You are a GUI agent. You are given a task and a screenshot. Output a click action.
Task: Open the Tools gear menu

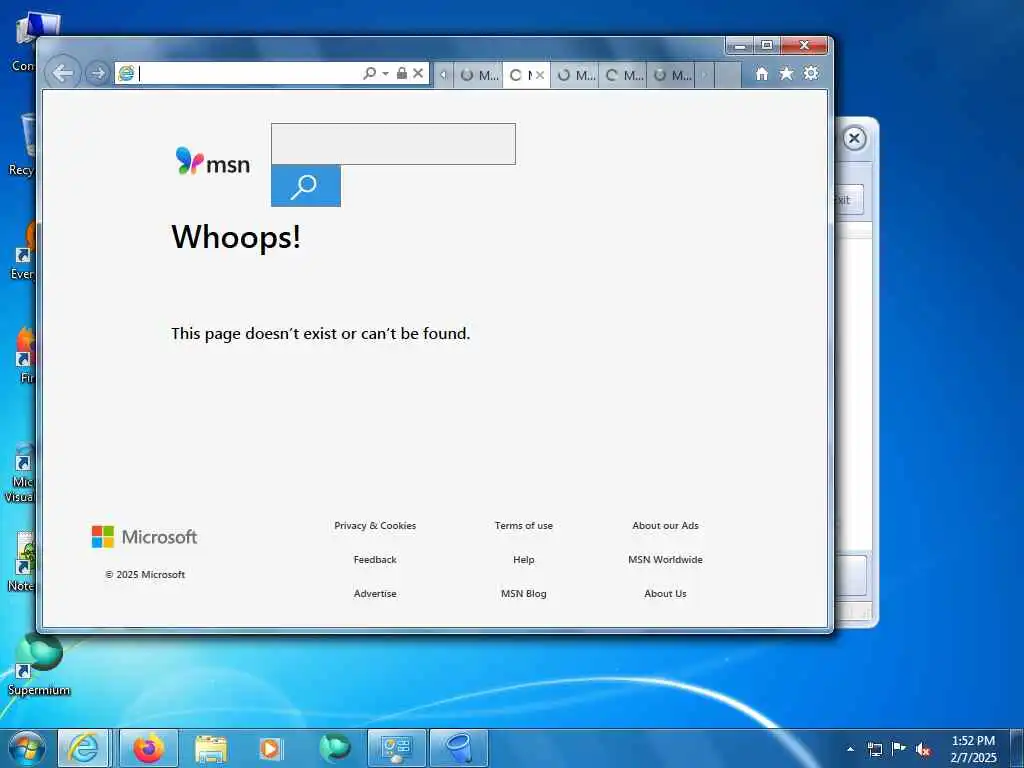coord(811,73)
